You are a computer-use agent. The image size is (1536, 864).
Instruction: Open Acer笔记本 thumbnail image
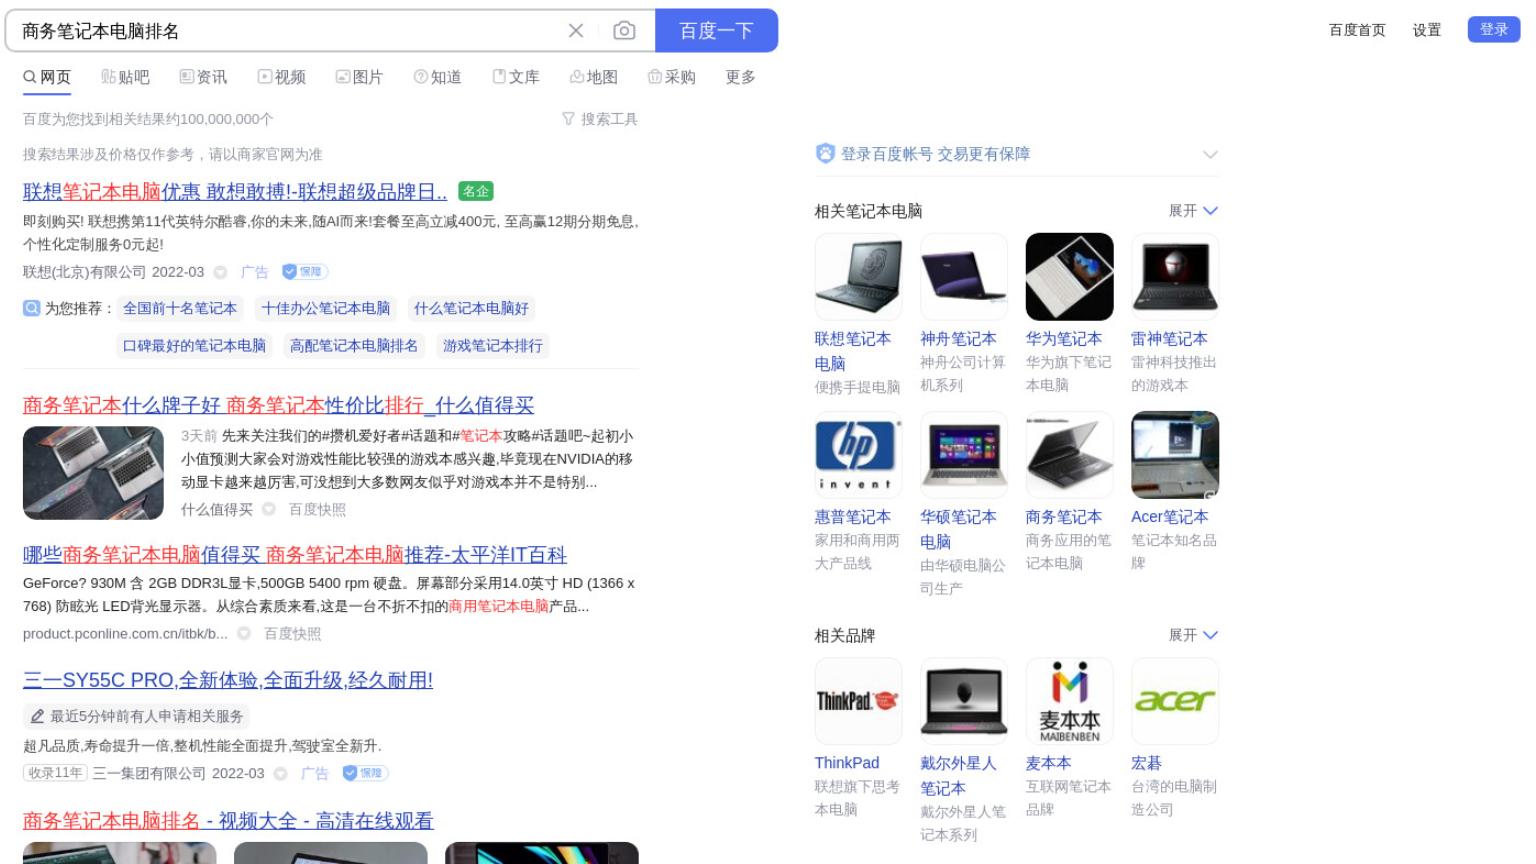tap(1175, 455)
